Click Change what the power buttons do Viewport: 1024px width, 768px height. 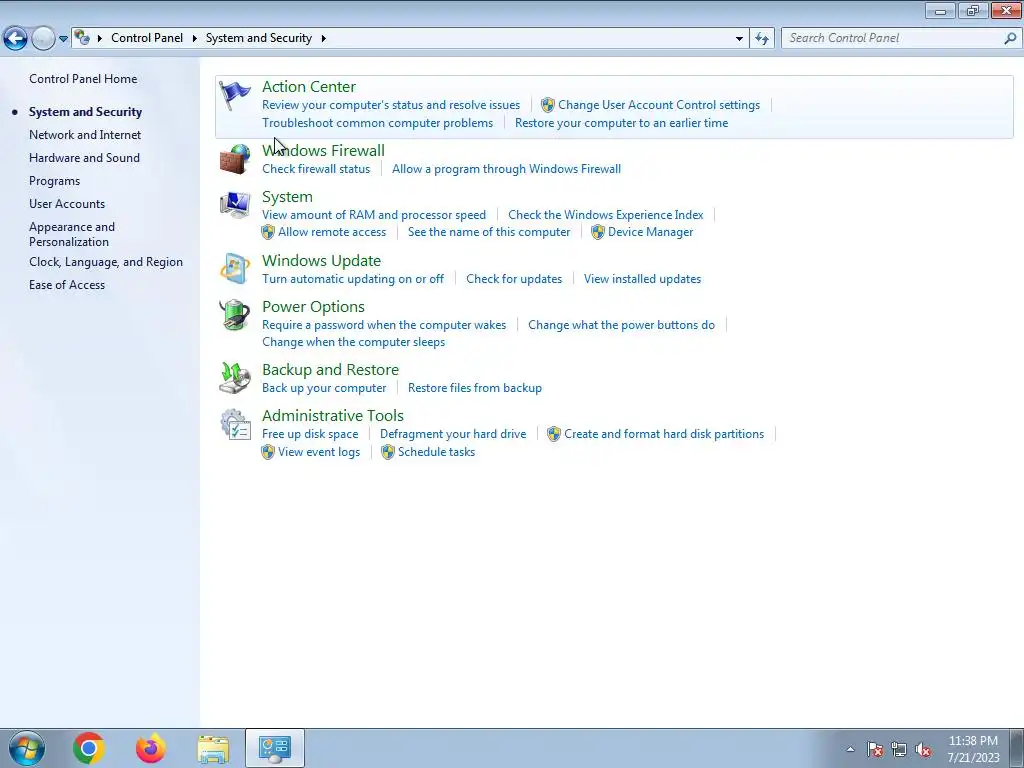[621, 325]
